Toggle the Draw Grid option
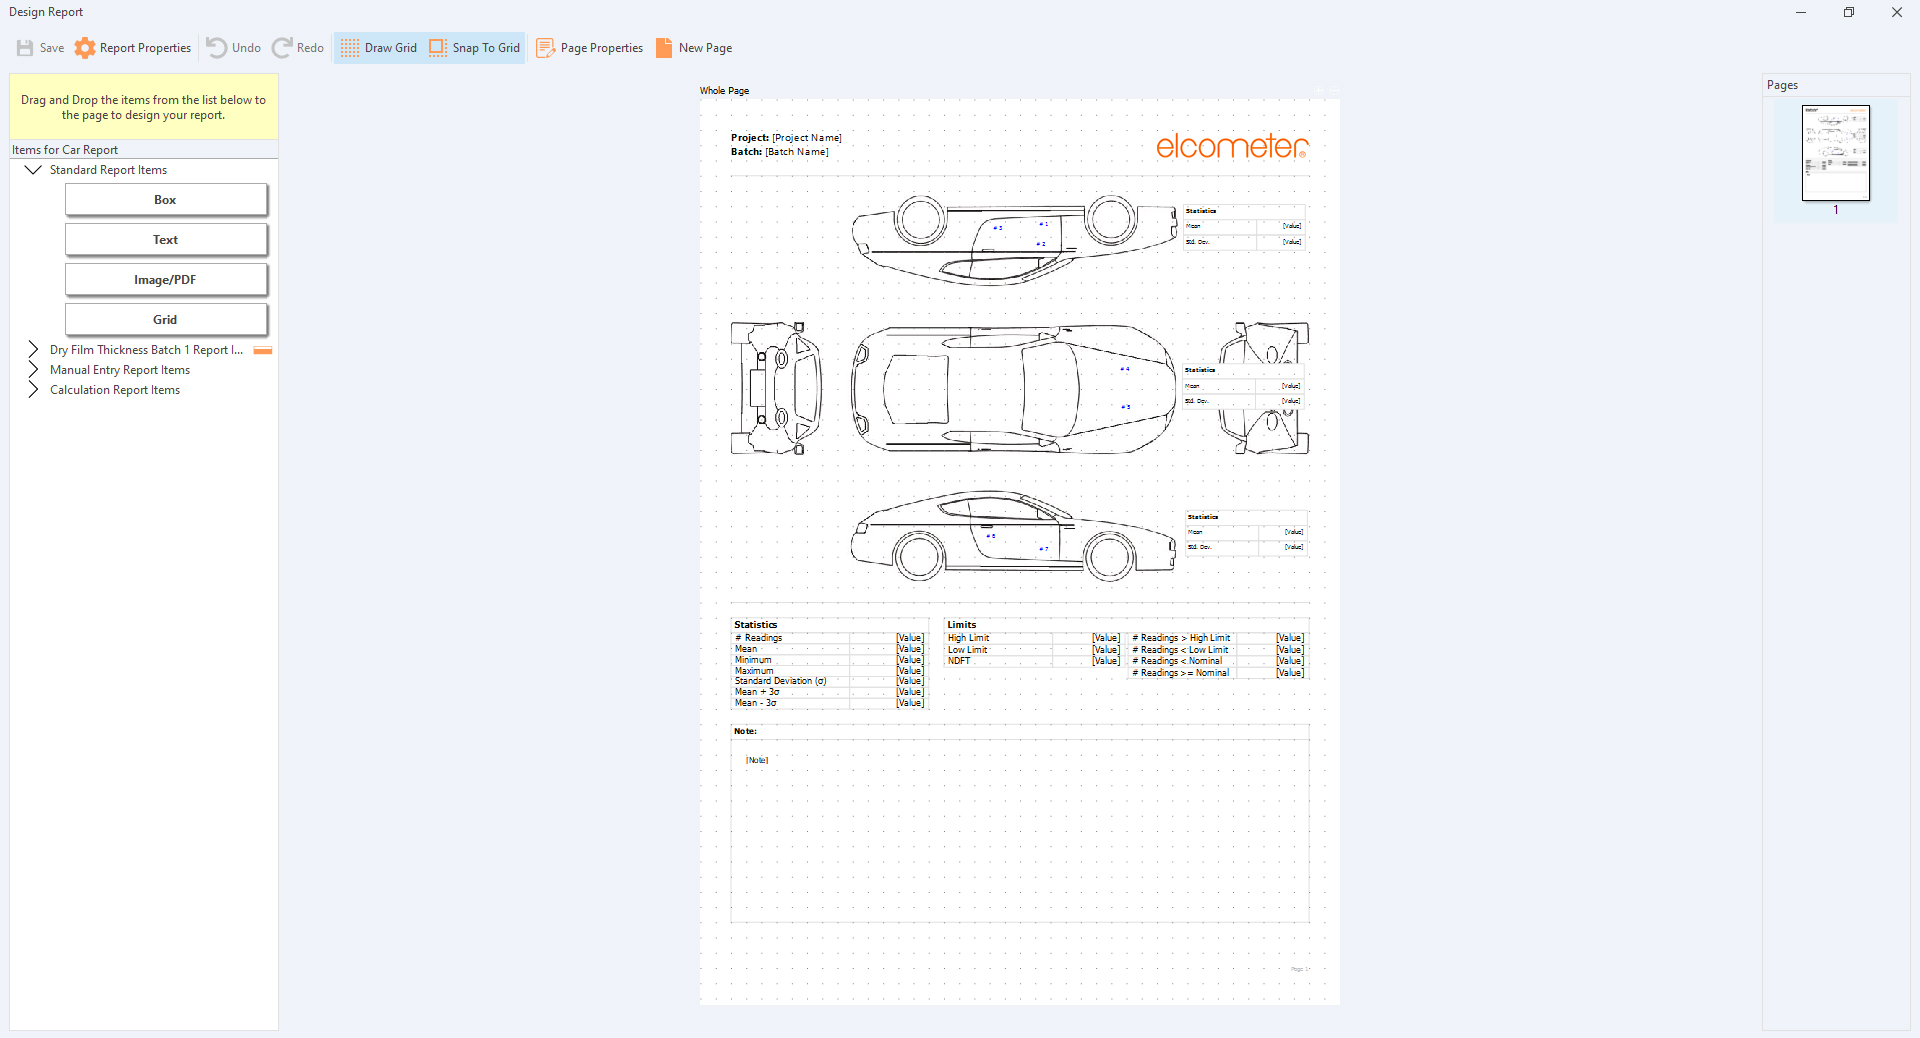Viewport: 1920px width, 1038px height. click(378, 48)
